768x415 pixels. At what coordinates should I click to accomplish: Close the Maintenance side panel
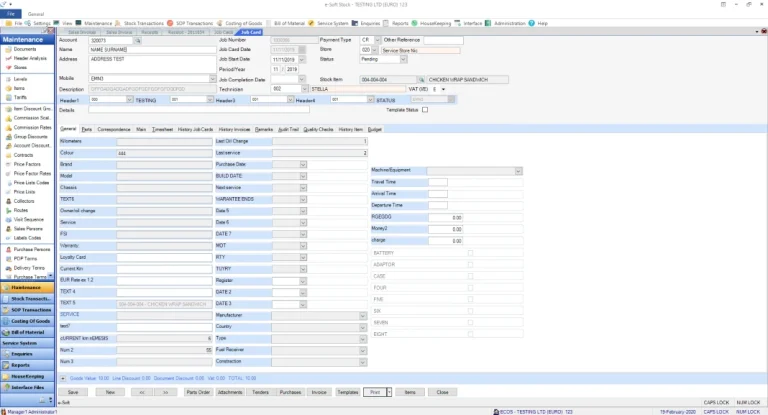pos(51,31)
